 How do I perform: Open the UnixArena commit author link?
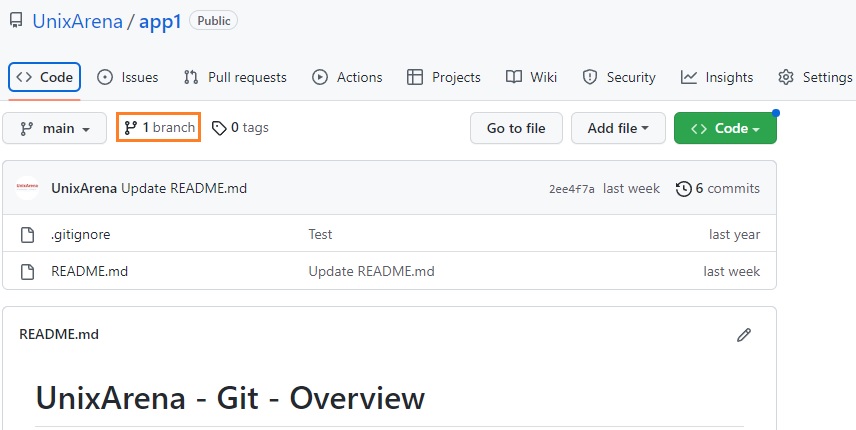pyautogui.click(x=84, y=188)
